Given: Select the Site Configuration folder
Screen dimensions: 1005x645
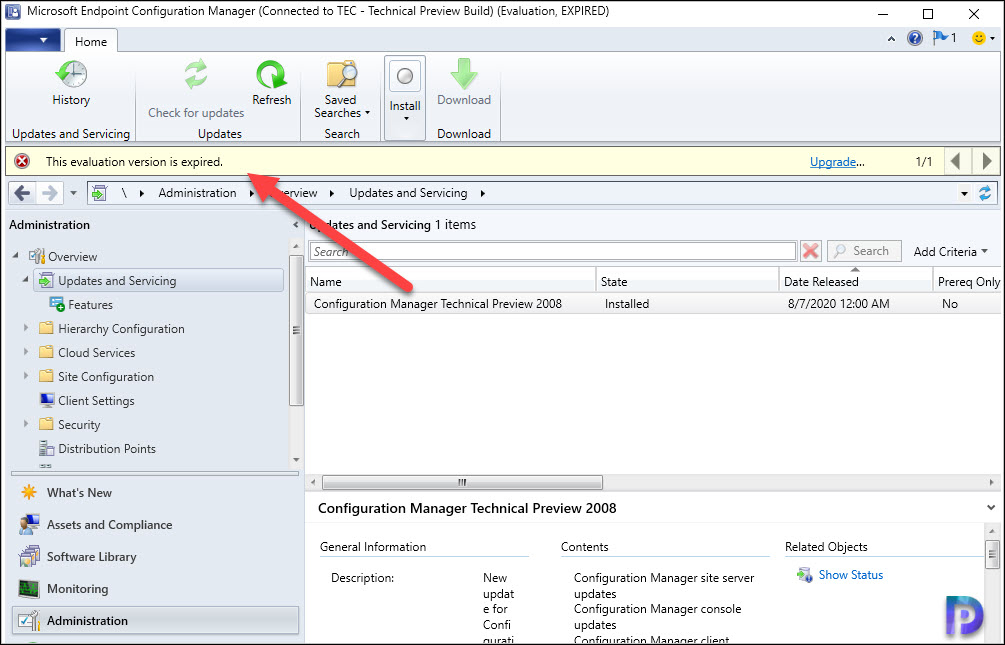Looking at the screenshot, I should (106, 376).
